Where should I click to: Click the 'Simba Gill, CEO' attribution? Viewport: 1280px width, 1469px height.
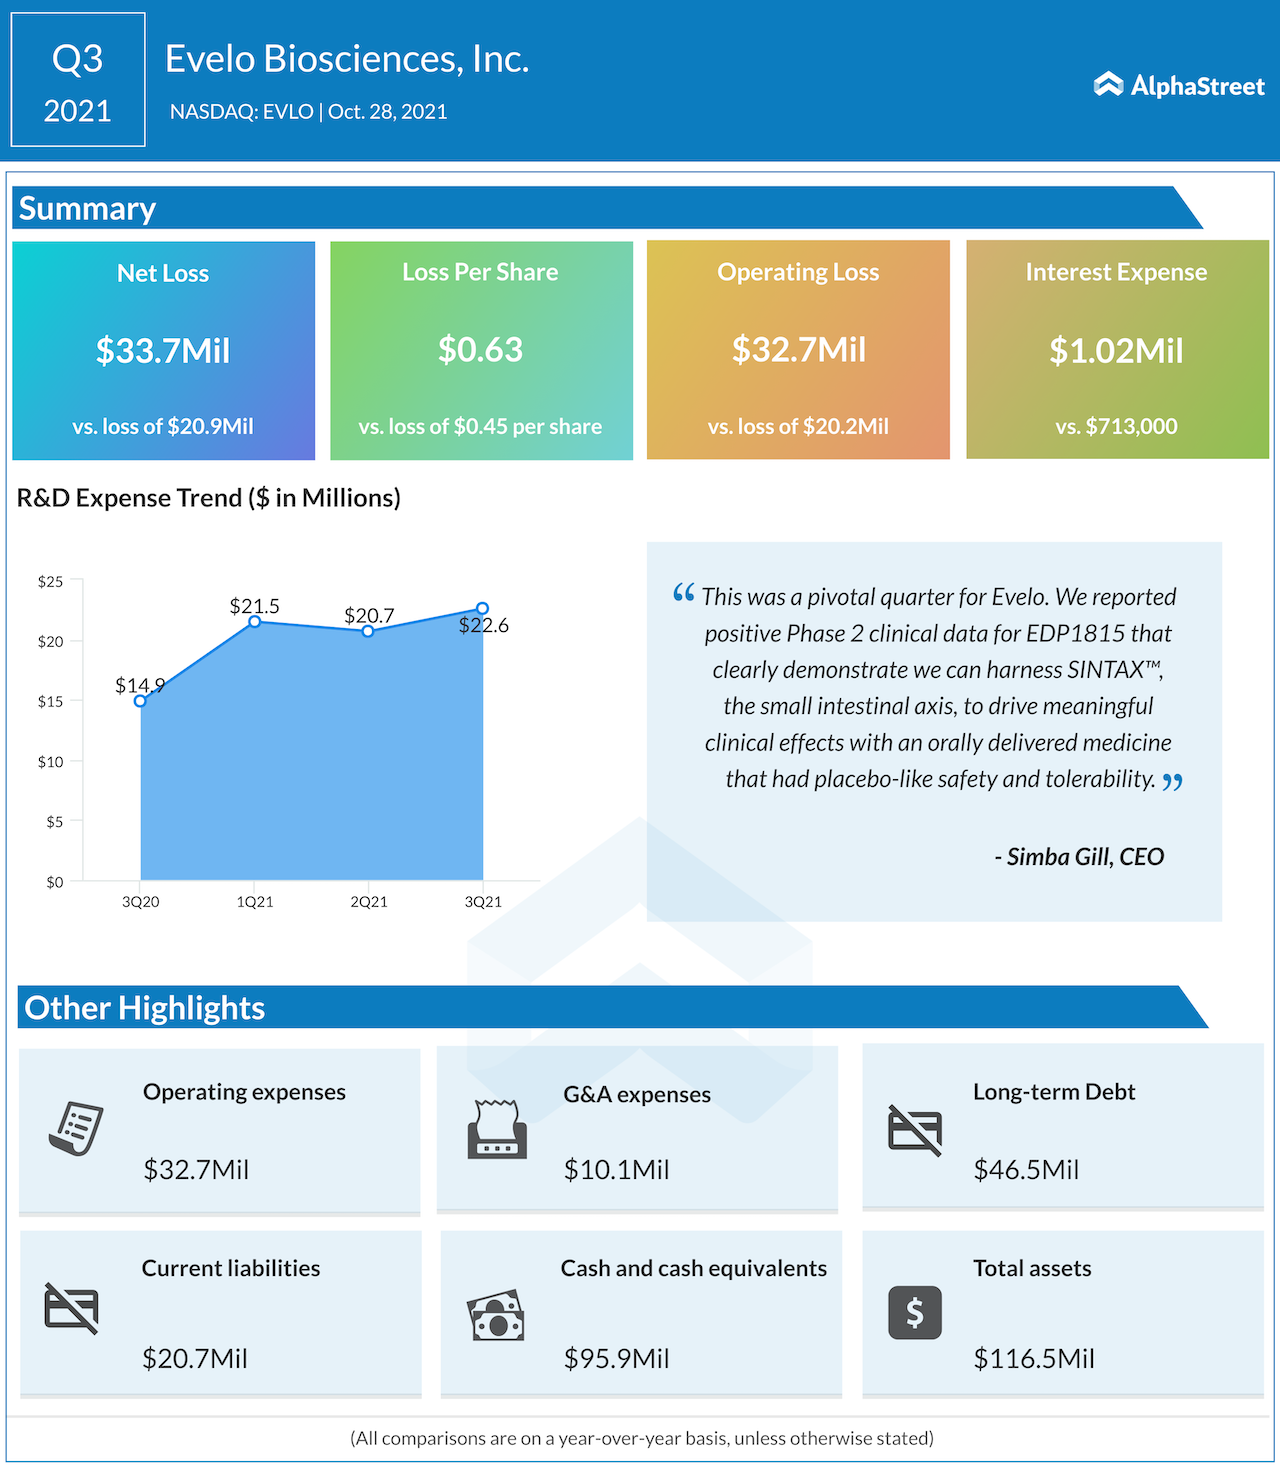(x=1079, y=857)
